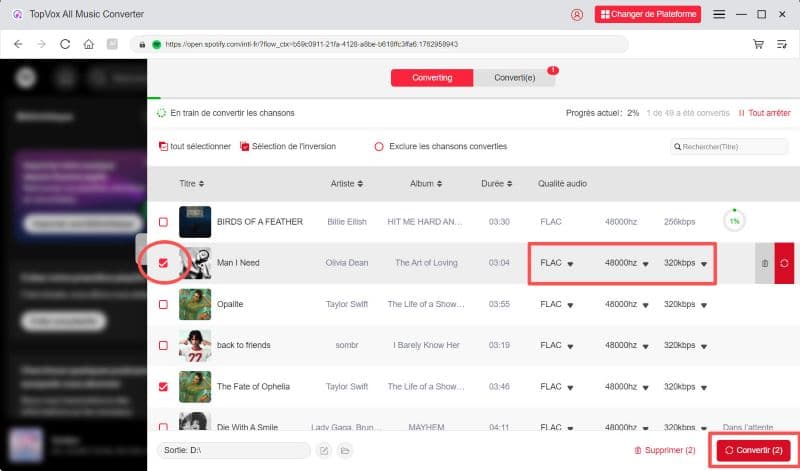Click artist name Olivia Dean
Image resolution: width=800 pixels, height=471 pixels.
347,263
